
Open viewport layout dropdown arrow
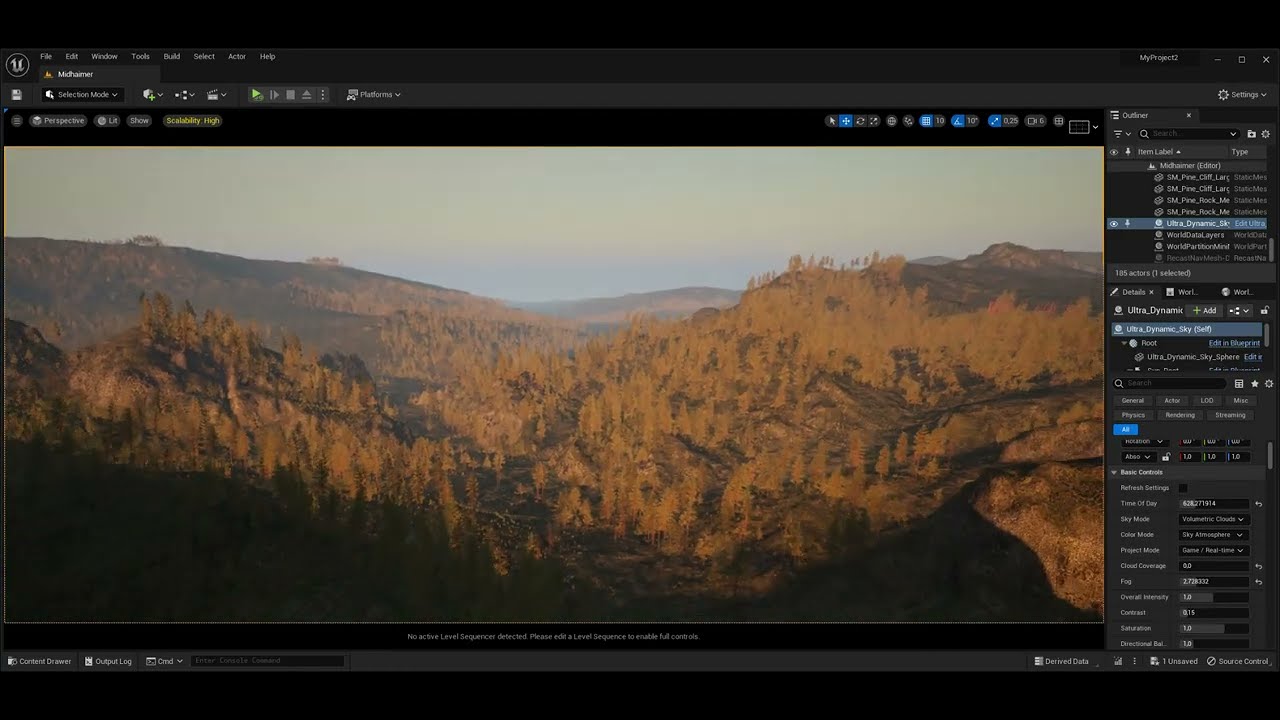(x=1095, y=127)
